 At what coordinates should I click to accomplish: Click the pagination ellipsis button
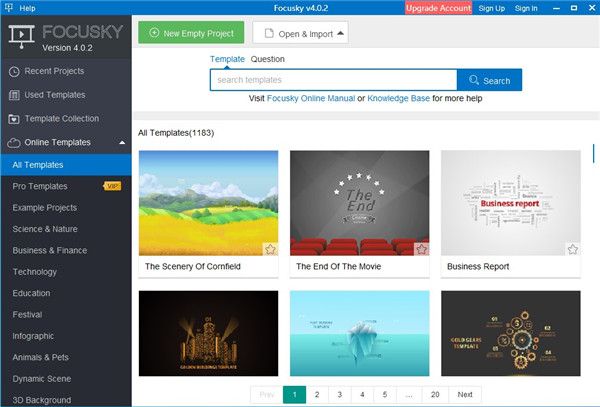click(x=409, y=395)
